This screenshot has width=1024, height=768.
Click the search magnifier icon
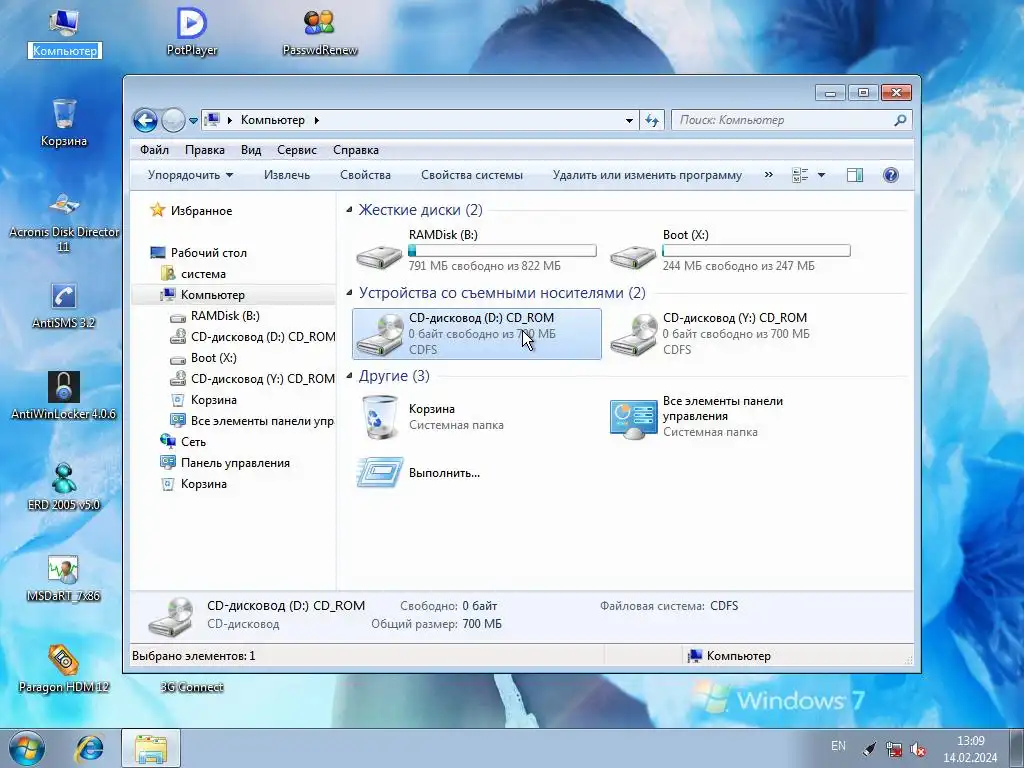pos(900,120)
